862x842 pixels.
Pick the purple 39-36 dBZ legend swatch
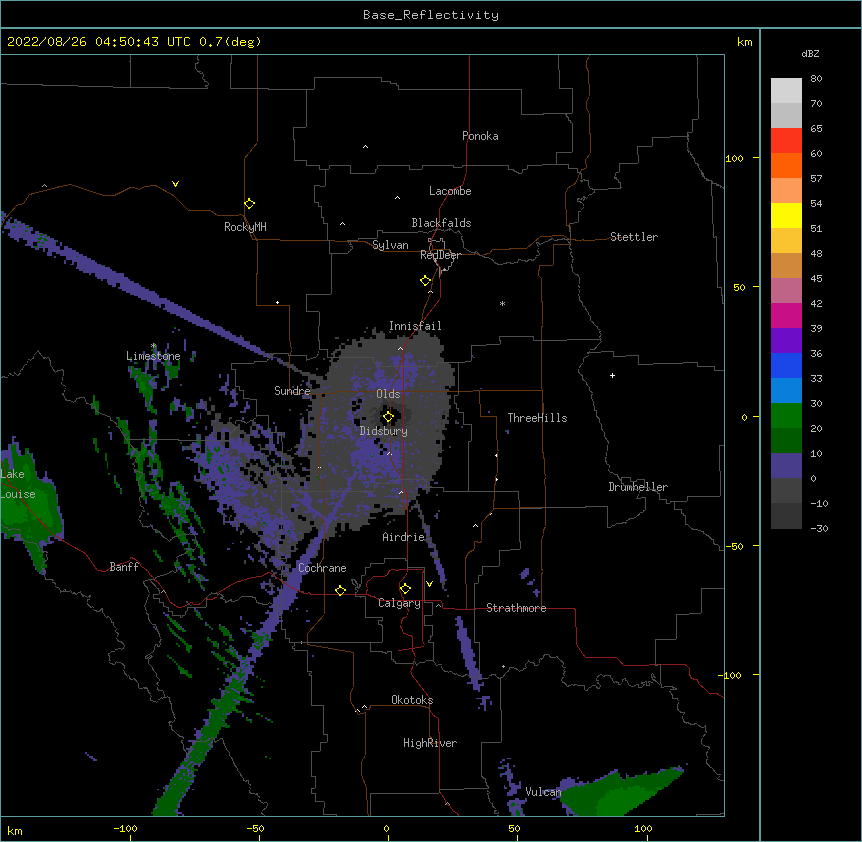[786, 340]
